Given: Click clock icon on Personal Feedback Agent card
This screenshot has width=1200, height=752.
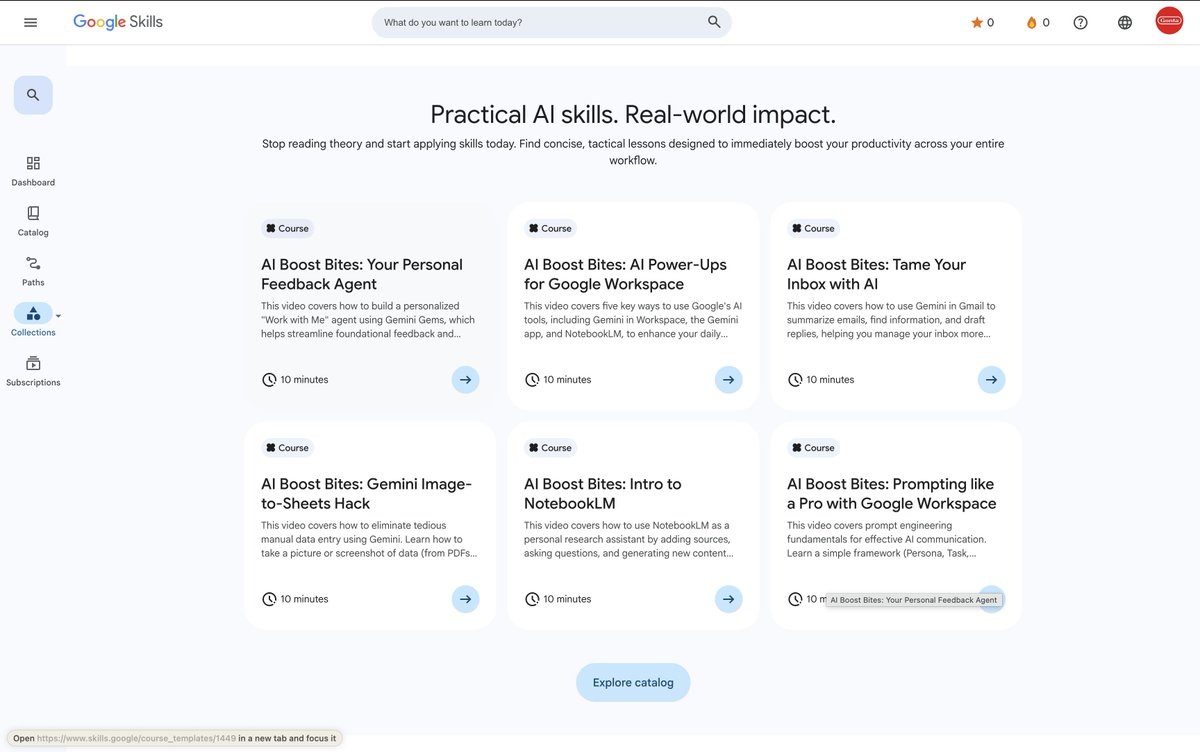Looking at the screenshot, I should (269, 380).
